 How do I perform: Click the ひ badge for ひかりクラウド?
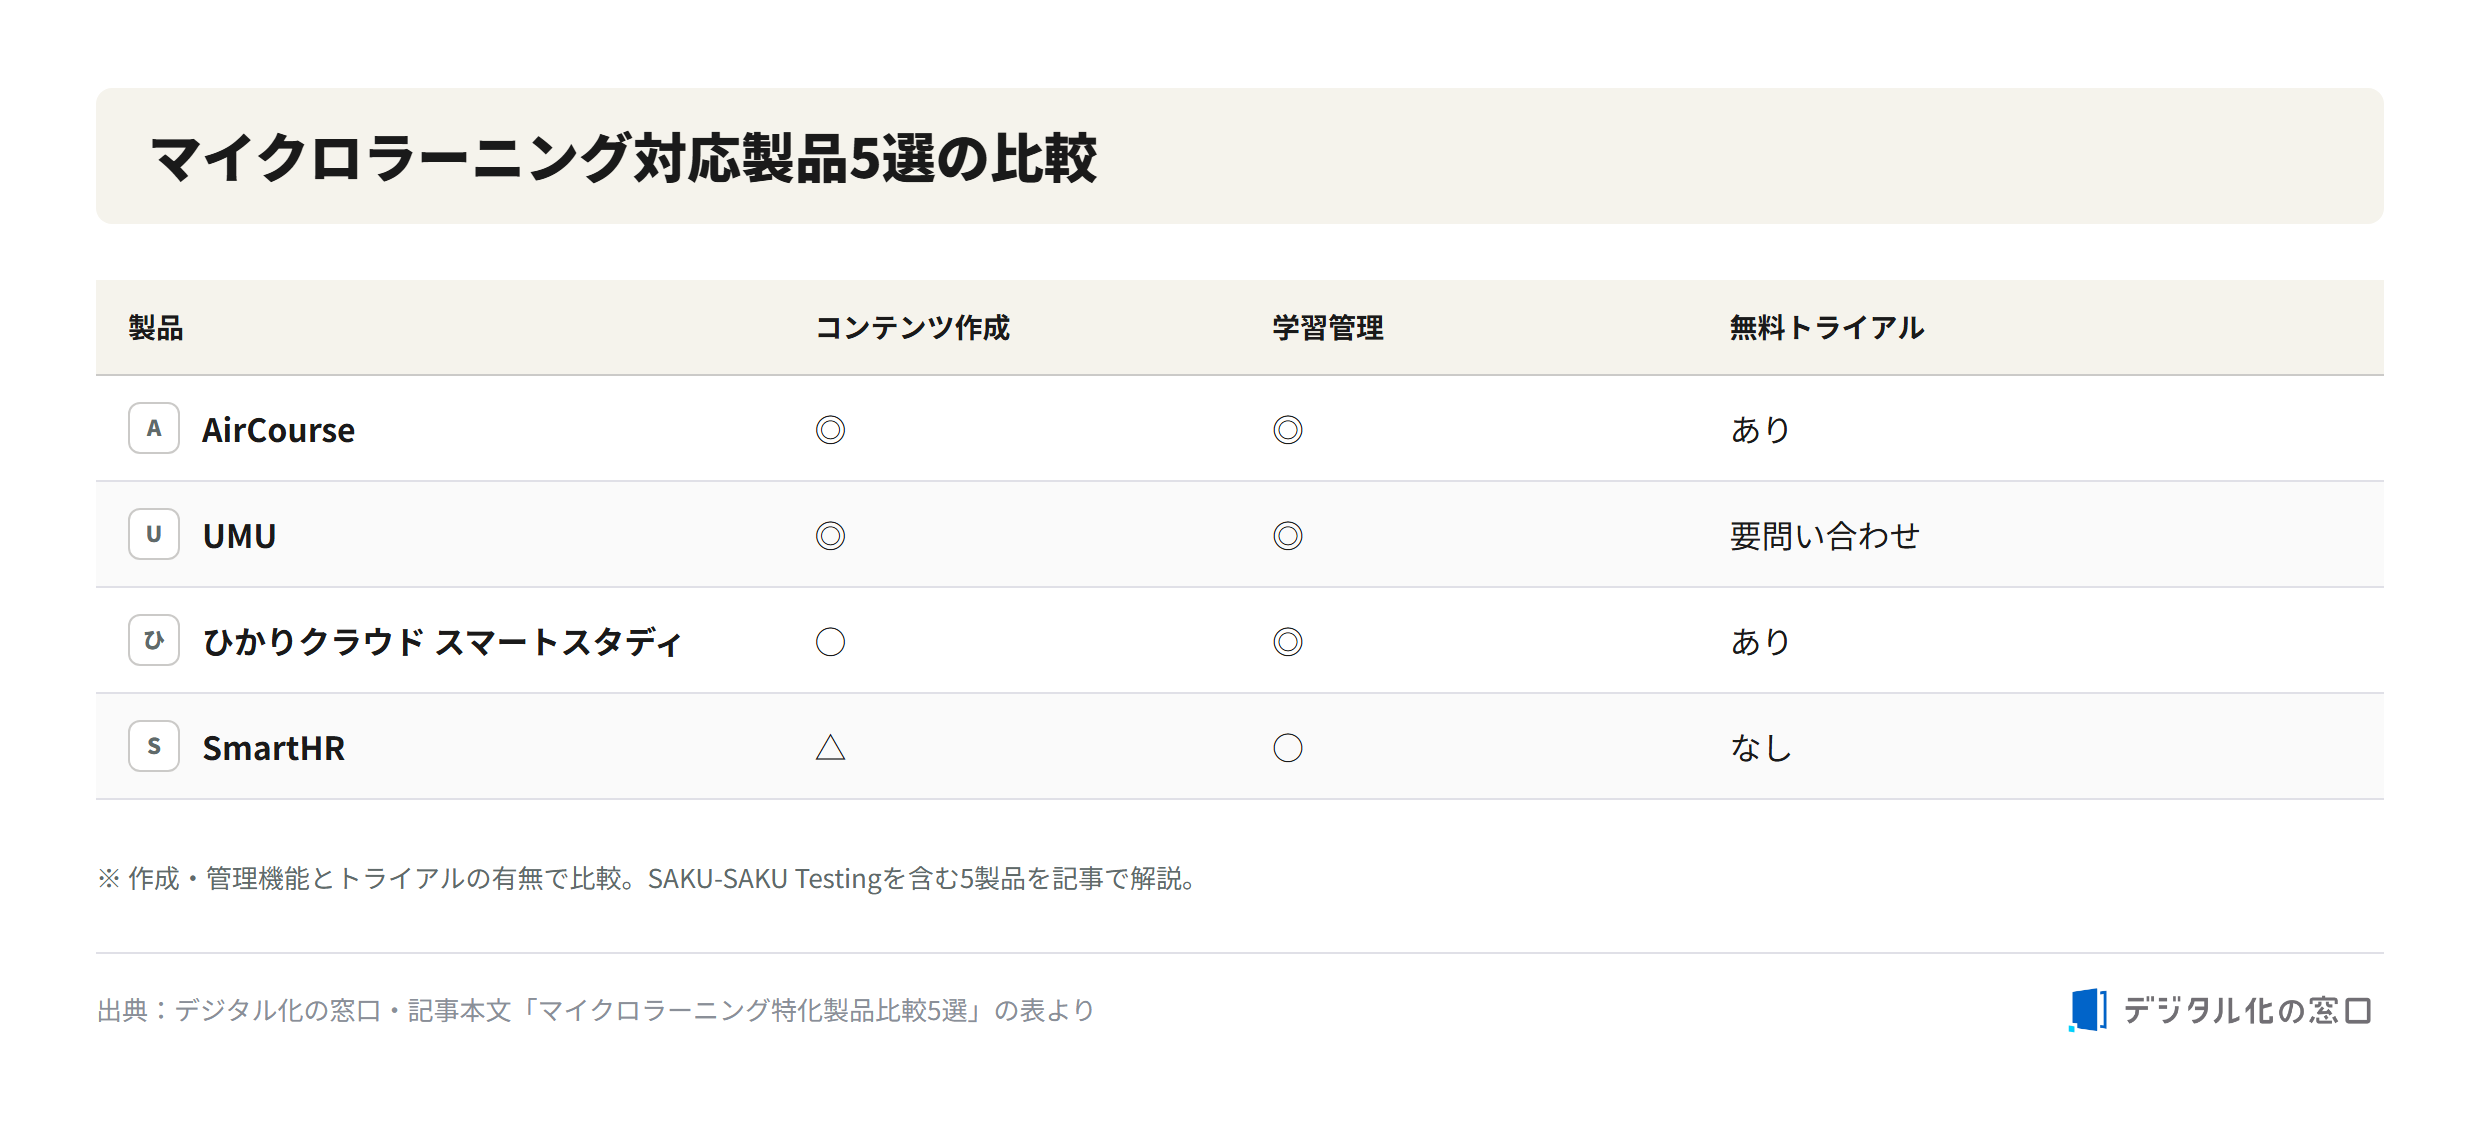pos(154,640)
